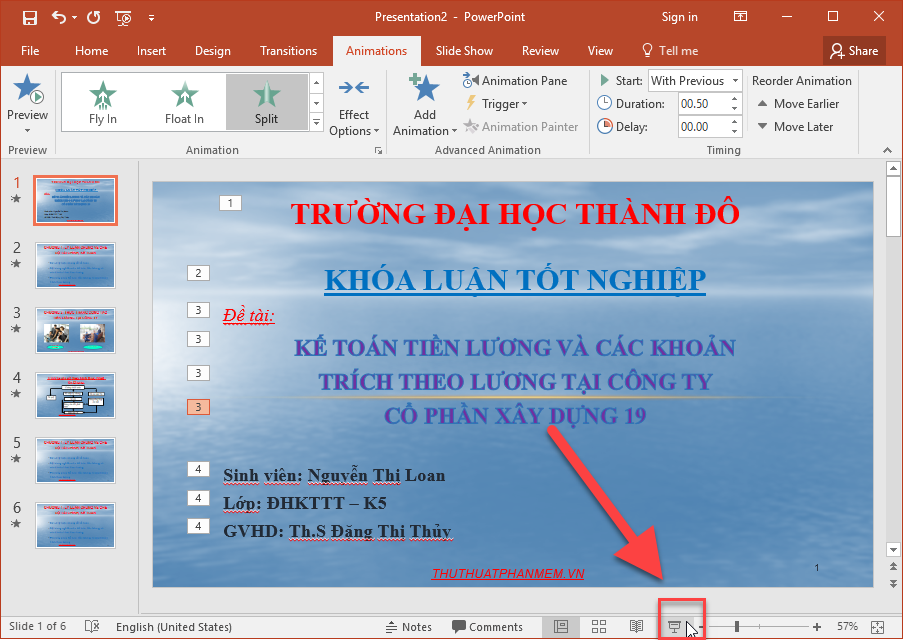Toggle the Comments pane
The width and height of the screenshot is (903, 640).
tap(487, 626)
